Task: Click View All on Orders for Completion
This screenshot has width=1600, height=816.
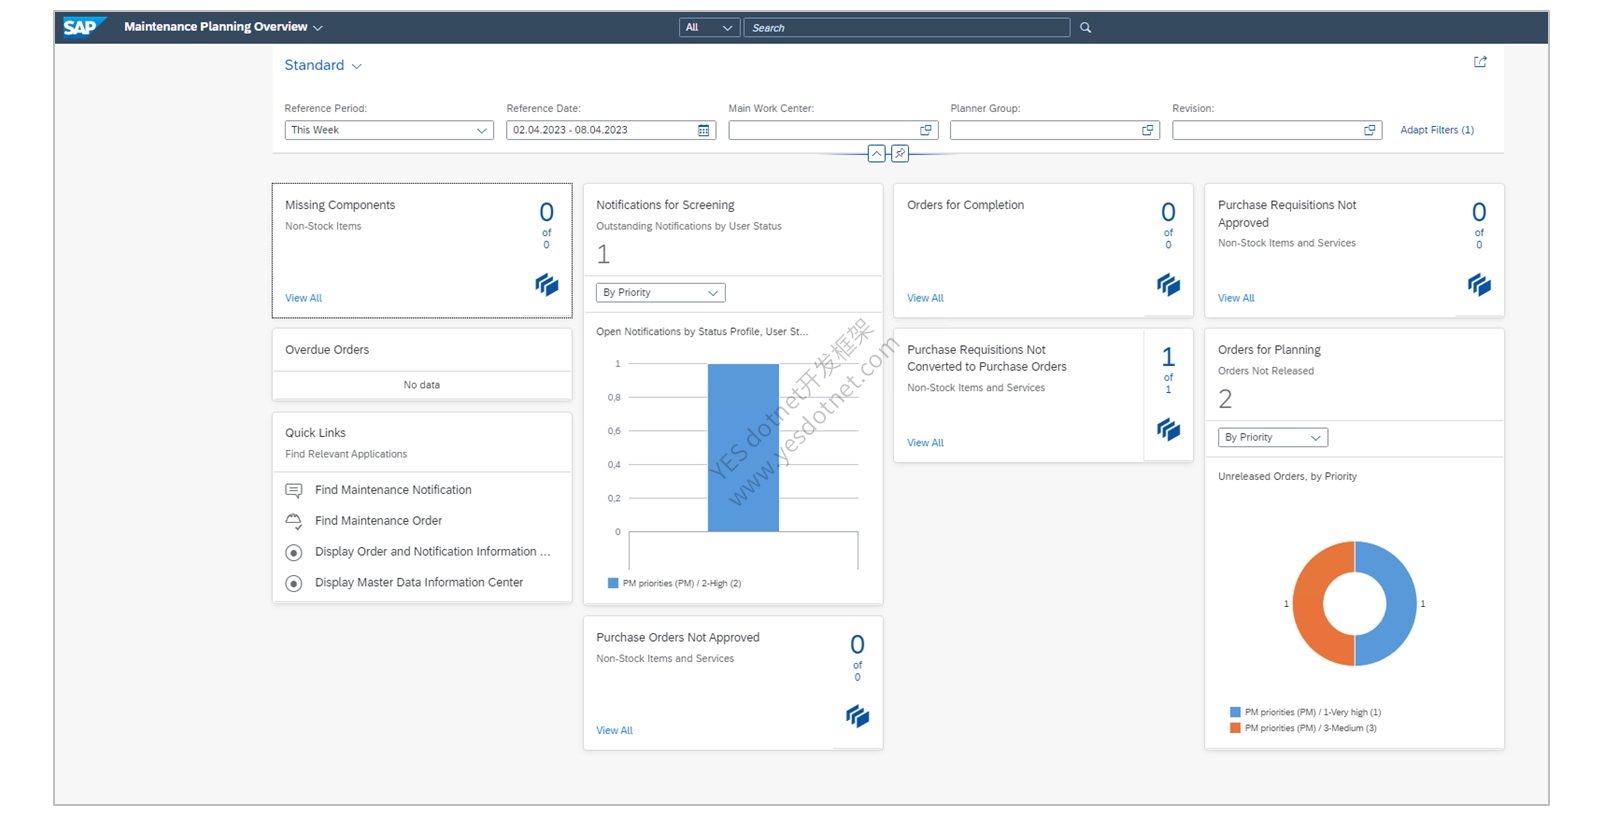Action: (925, 298)
